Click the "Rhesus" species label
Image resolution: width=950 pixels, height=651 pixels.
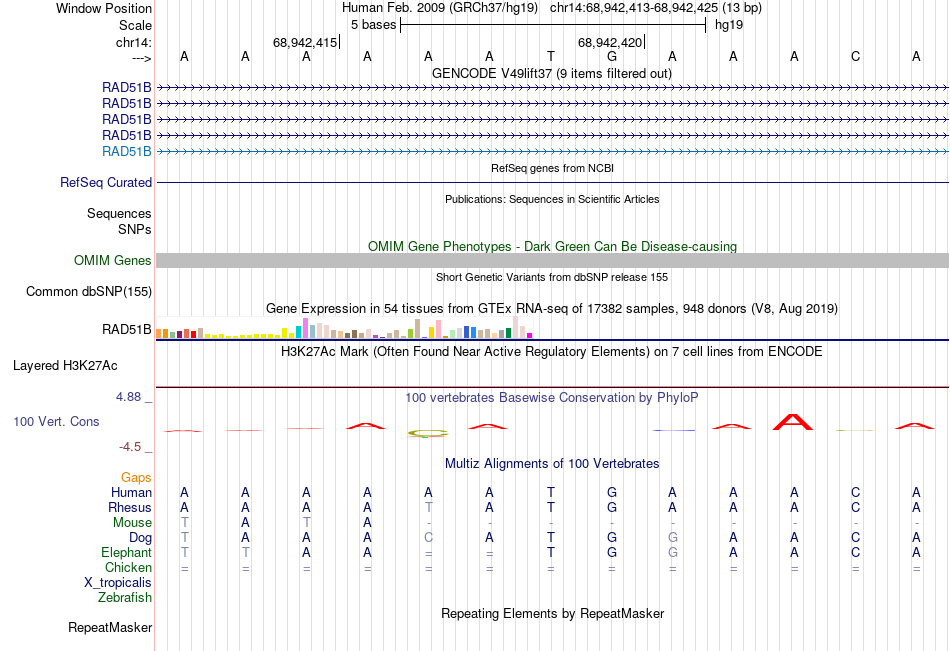[x=130, y=507]
